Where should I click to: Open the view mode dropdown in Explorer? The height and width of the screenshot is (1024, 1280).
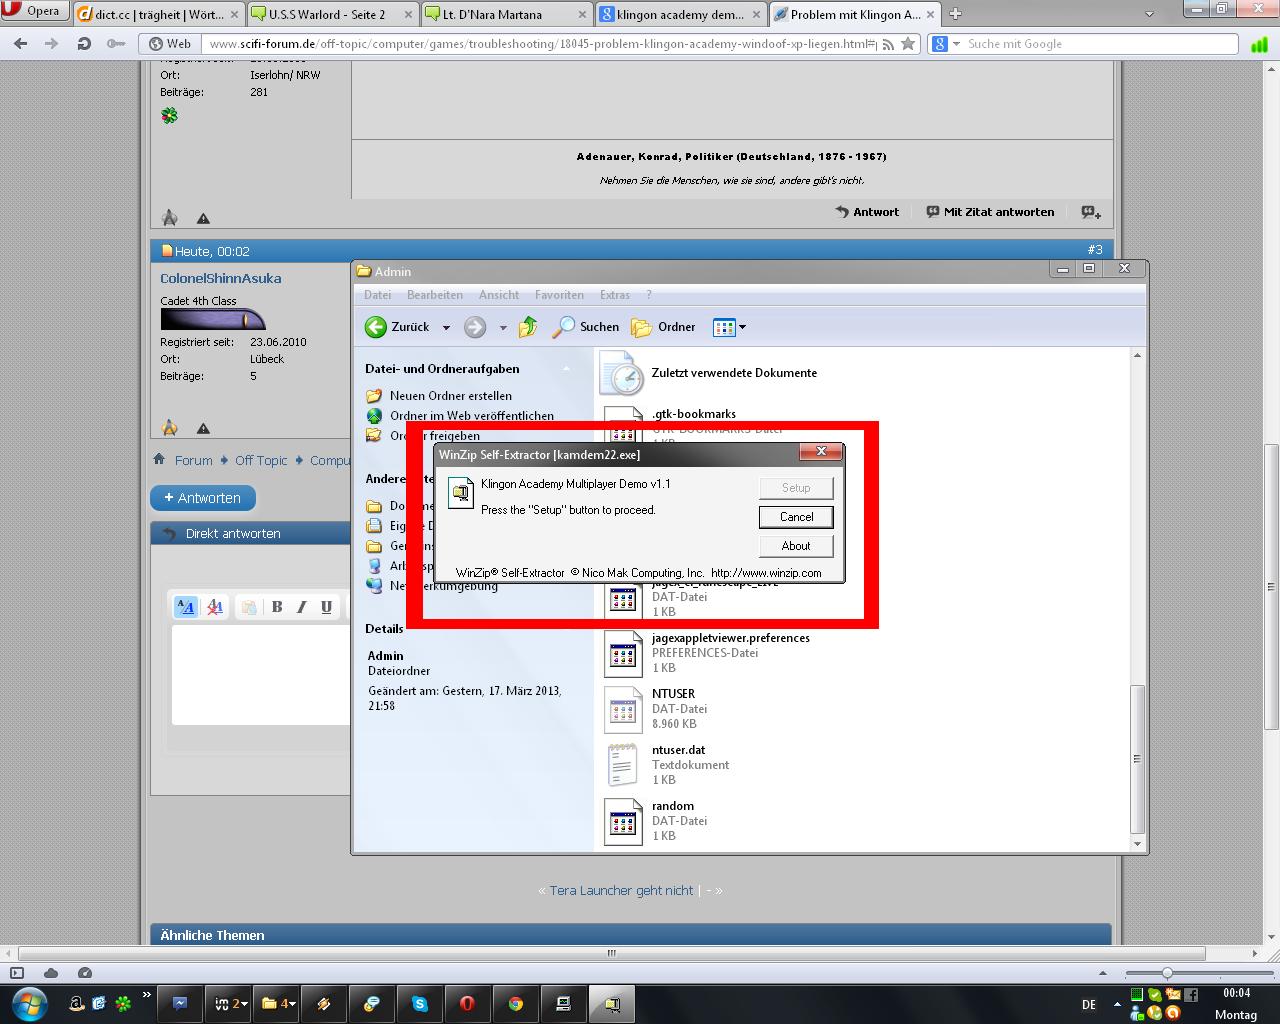click(742, 327)
